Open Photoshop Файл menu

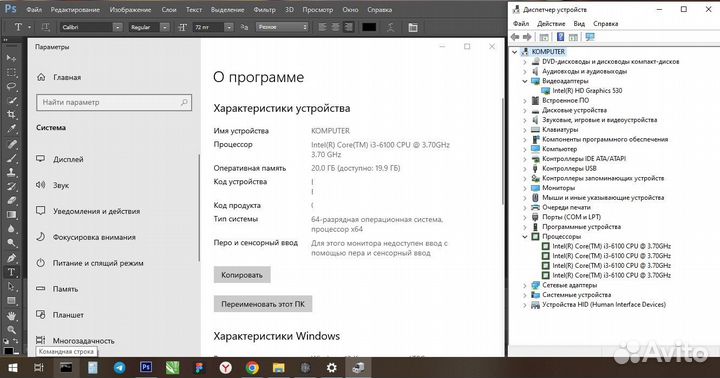click(x=34, y=9)
